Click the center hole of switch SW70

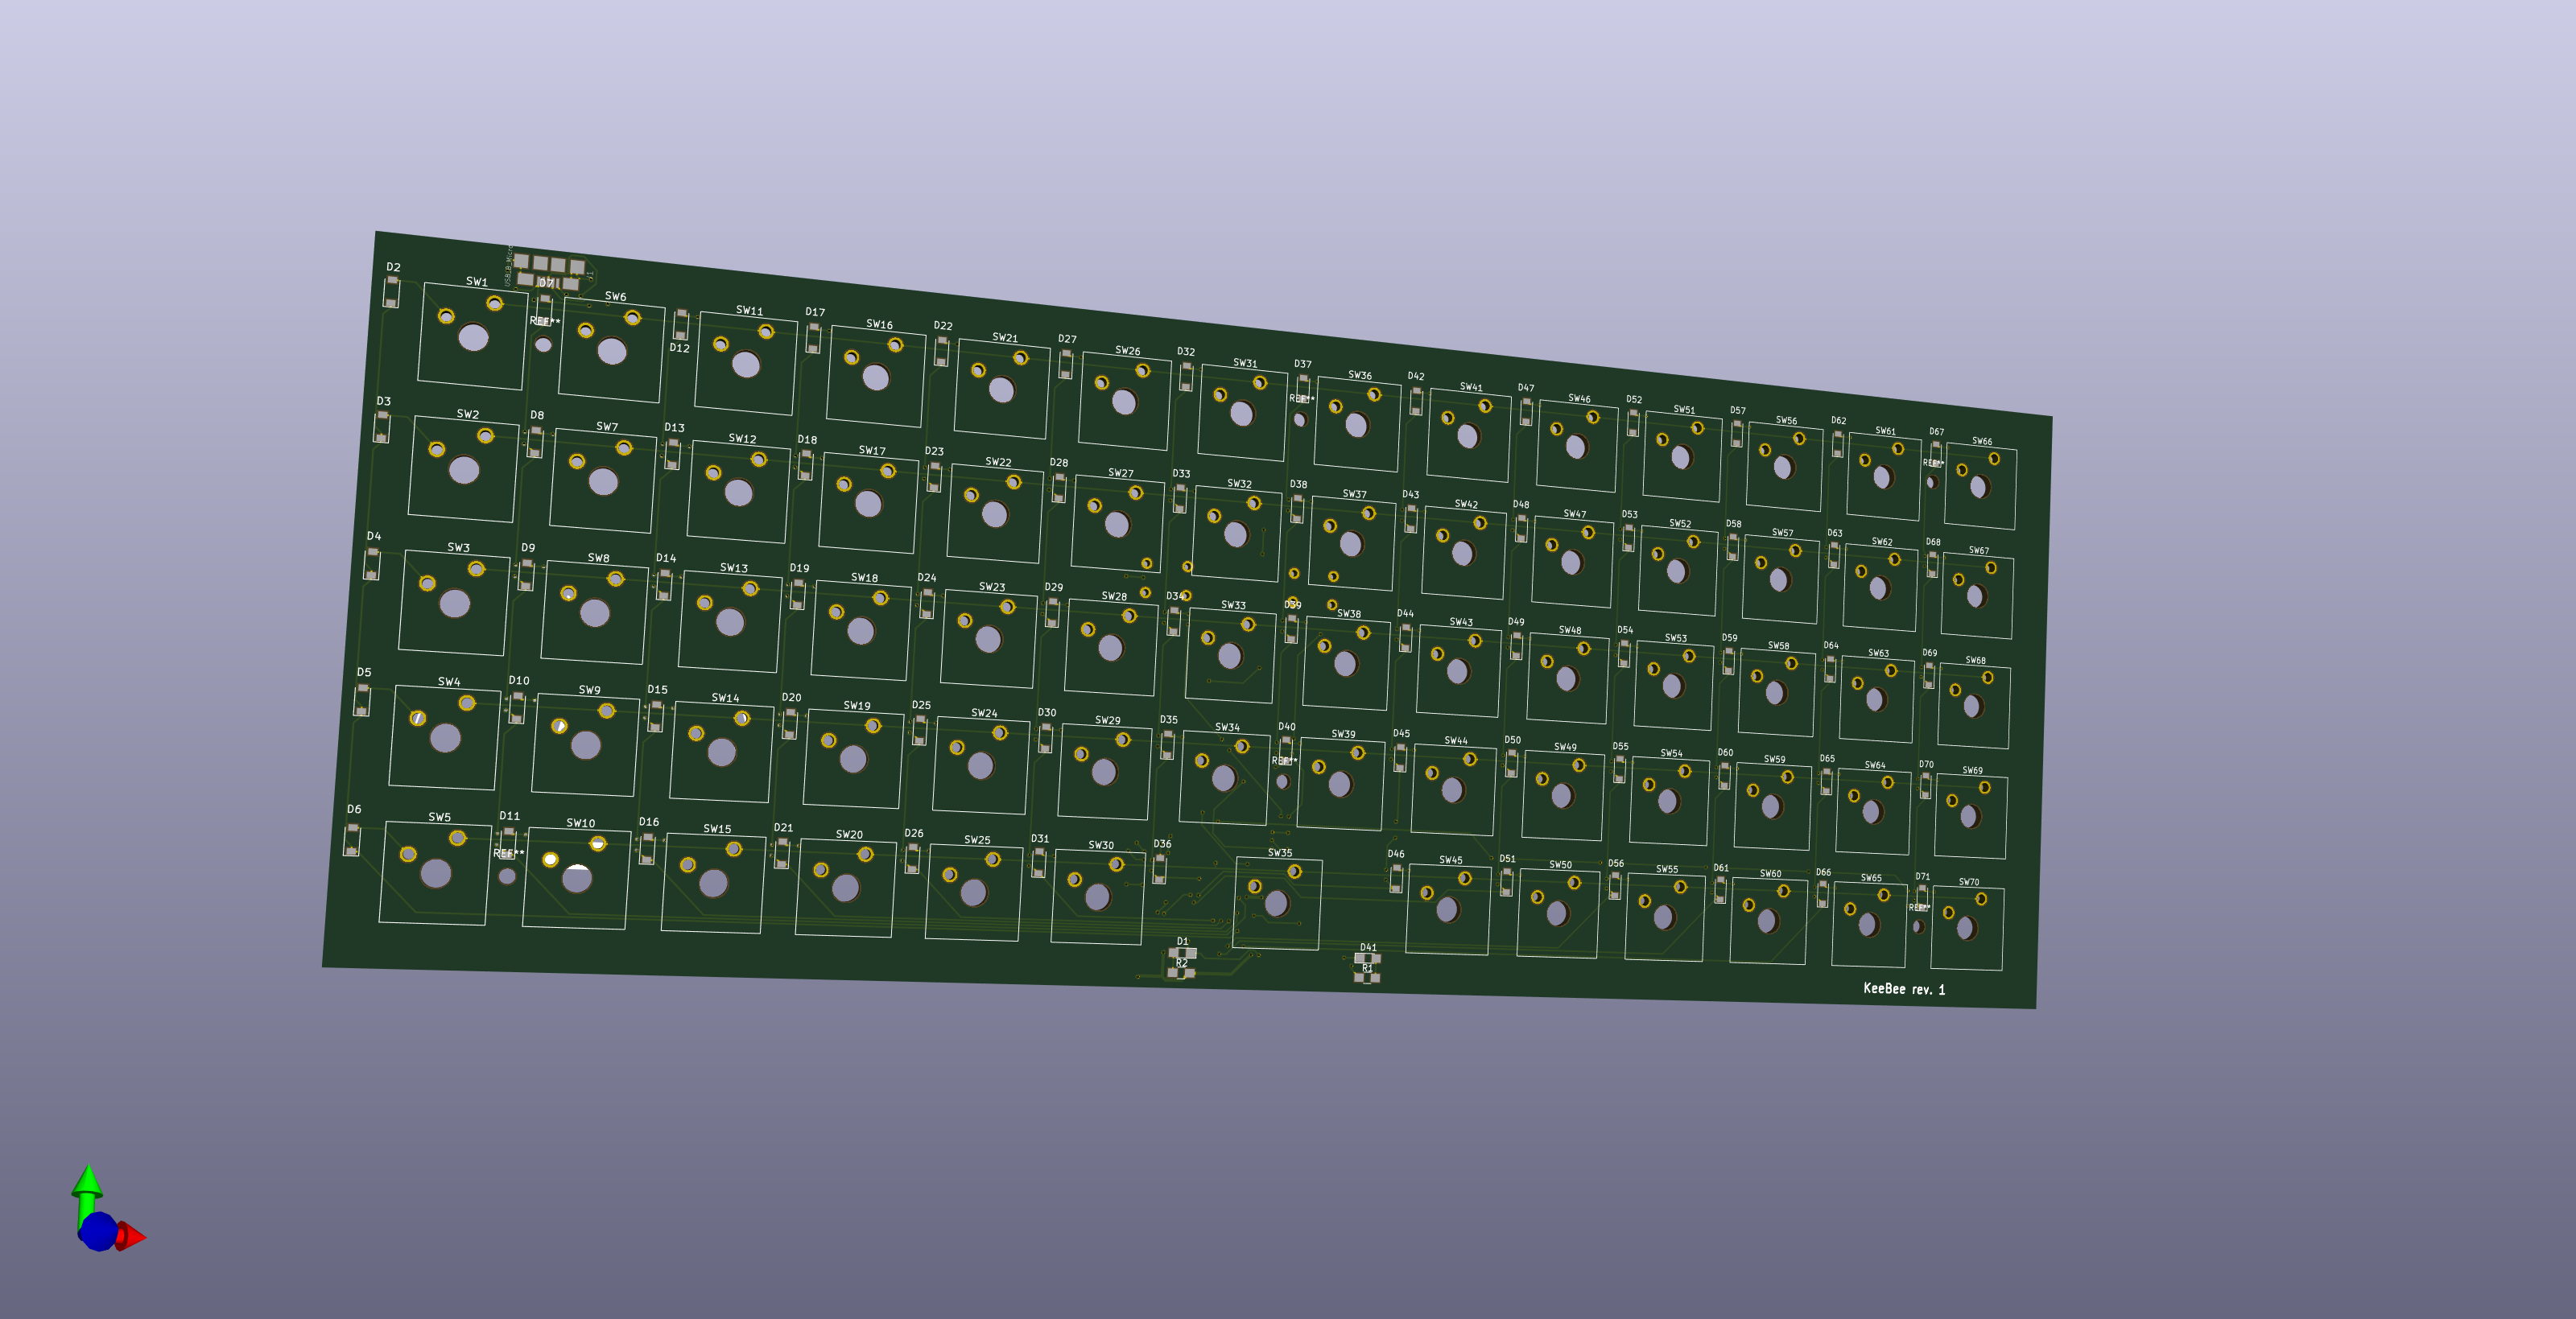click(x=1965, y=928)
